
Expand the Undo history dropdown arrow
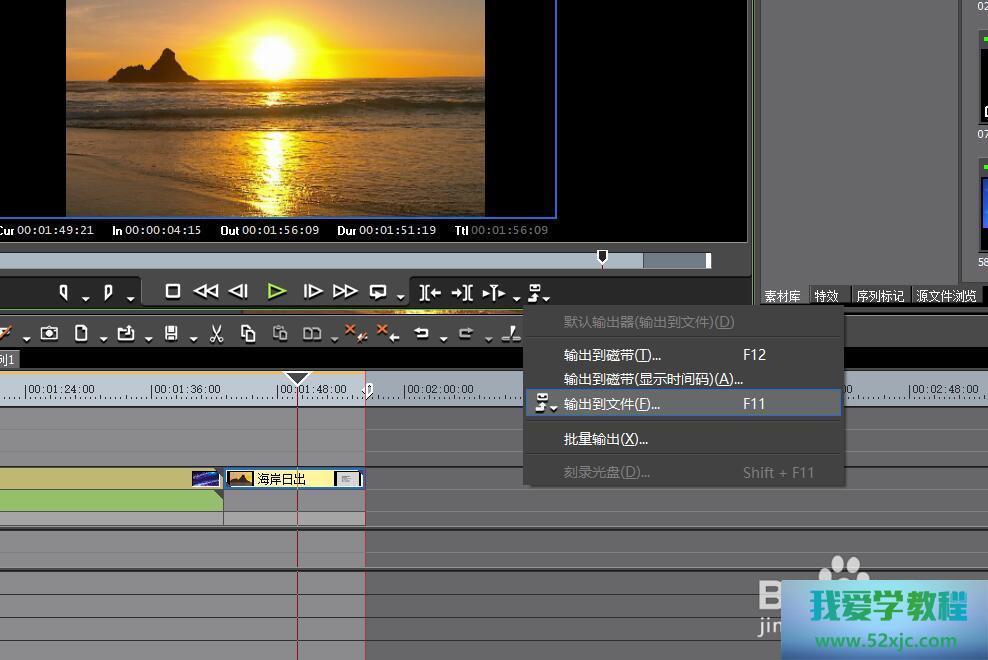click(443, 339)
